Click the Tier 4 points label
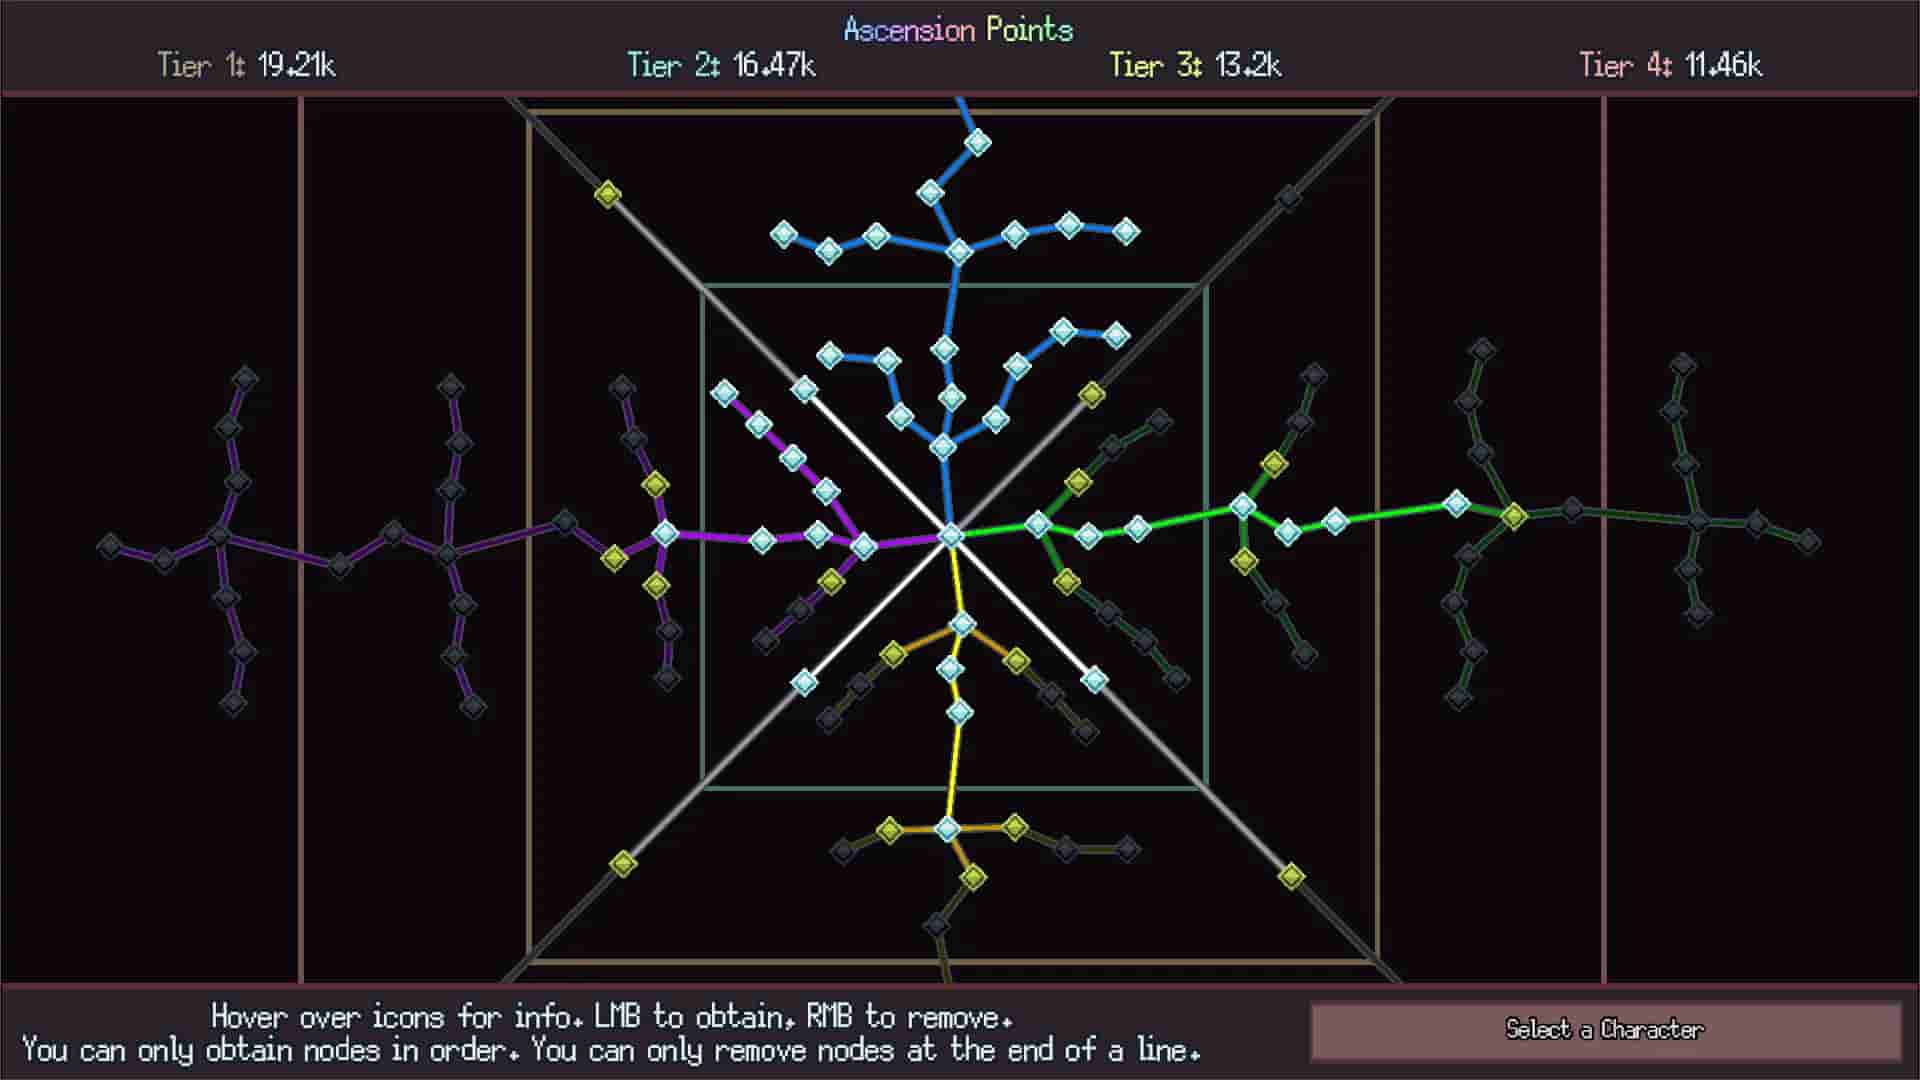This screenshot has height=1080, width=1920. [x=1670, y=66]
